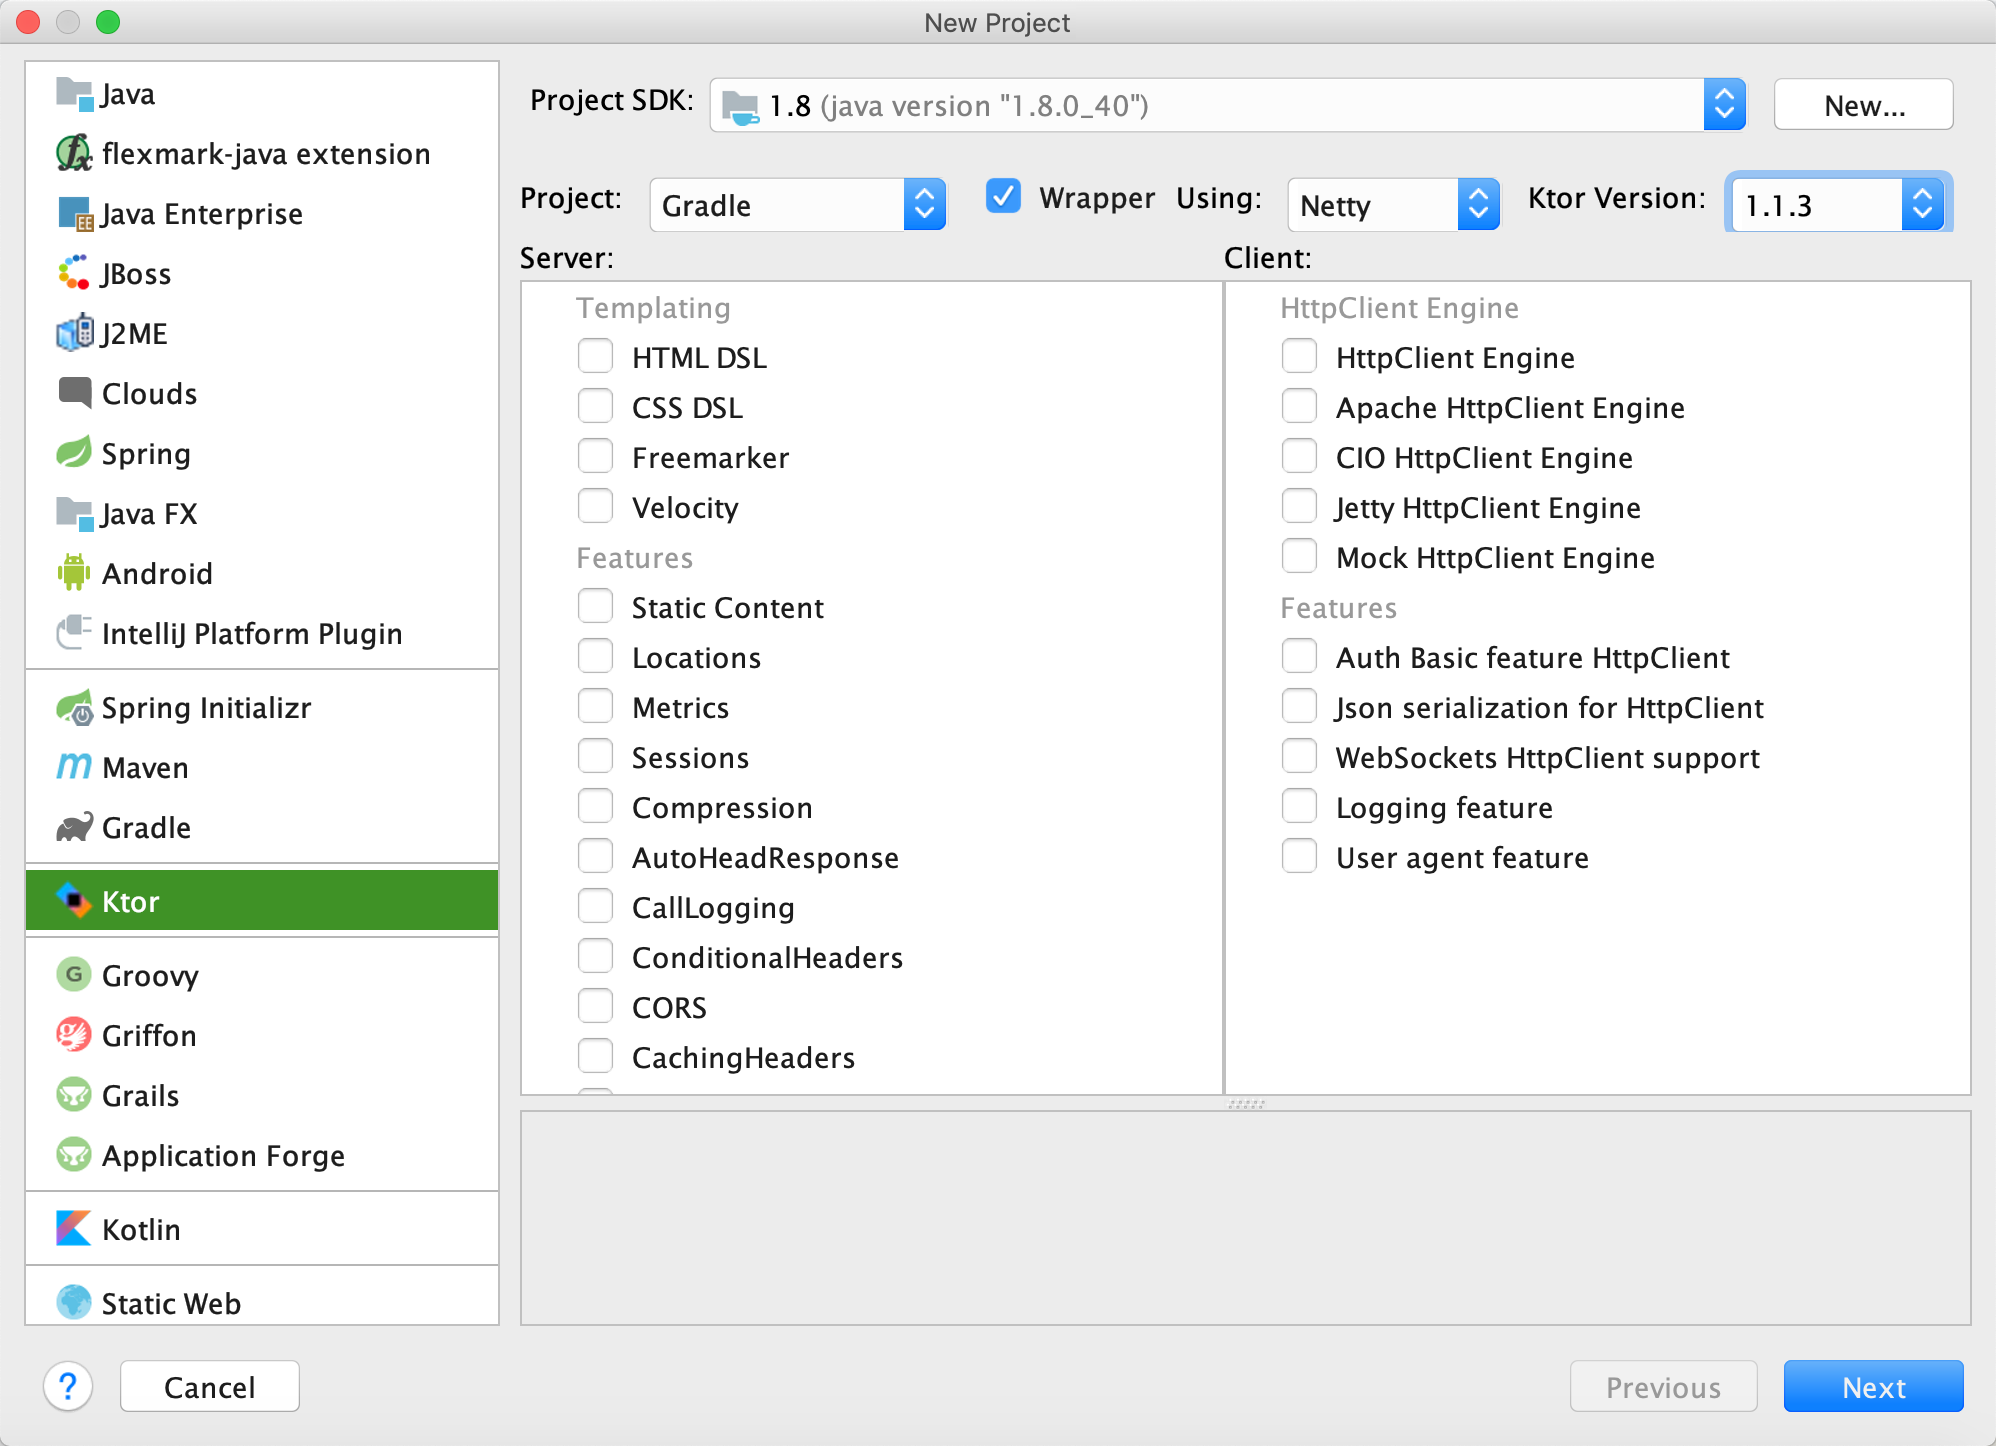Enable Apache HttpClient Engine
The height and width of the screenshot is (1446, 1996).
point(1300,406)
